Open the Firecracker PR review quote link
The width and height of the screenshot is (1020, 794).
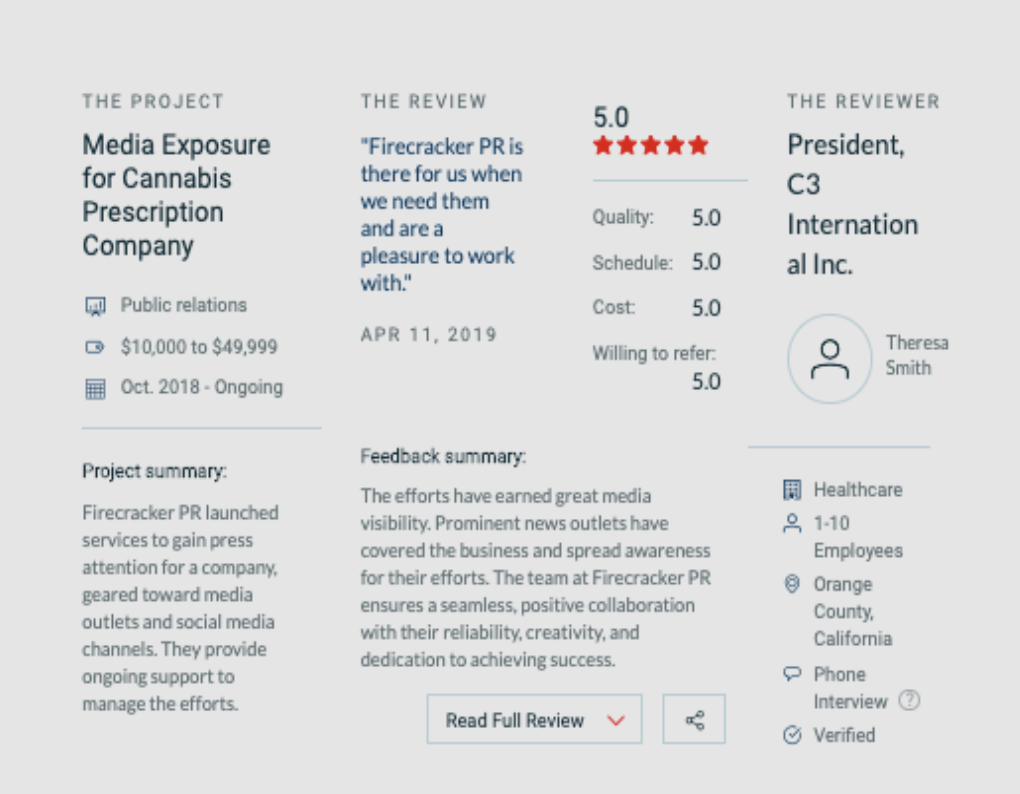(441, 215)
